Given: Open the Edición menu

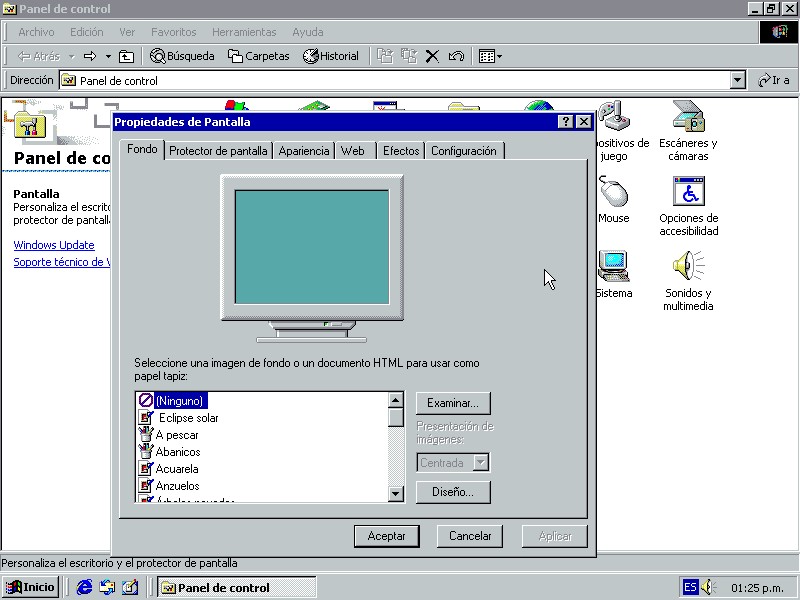Looking at the screenshot, I should (x=87, y=32).
